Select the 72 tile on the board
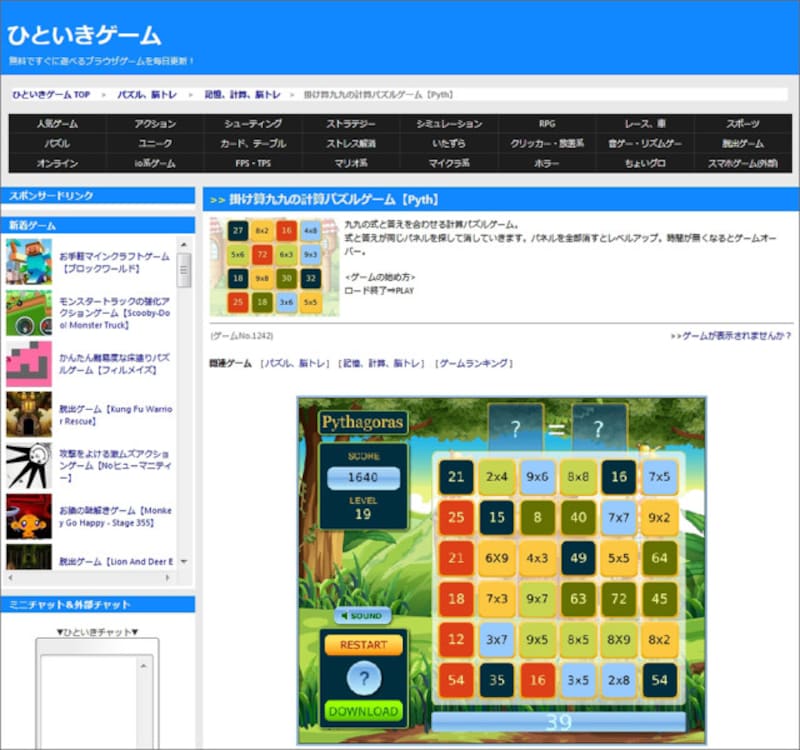The width and height of the screenshot is (800, 750). click(x=619, y=599)
